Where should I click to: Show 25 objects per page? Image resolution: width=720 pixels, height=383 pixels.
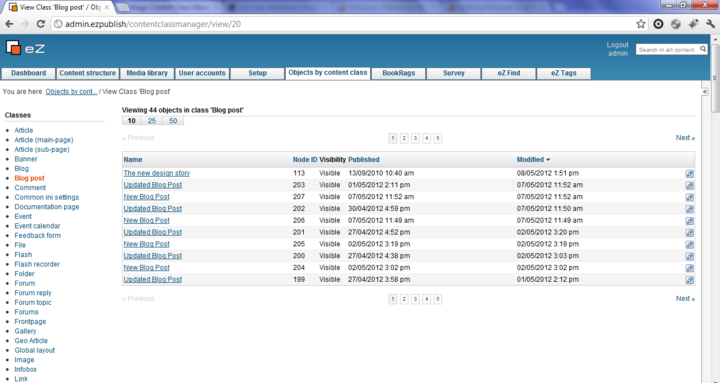(152, 121)
